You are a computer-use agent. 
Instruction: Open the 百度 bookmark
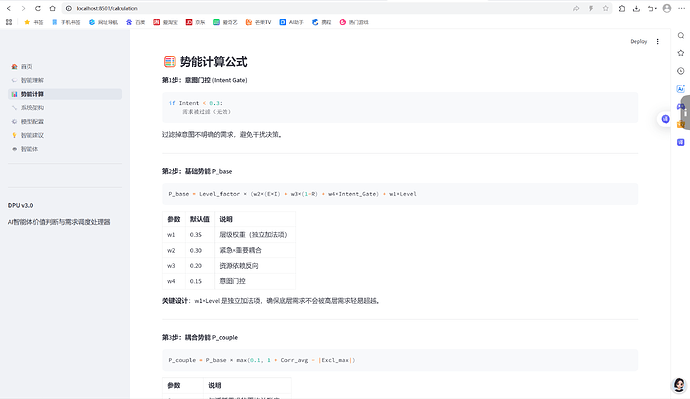click(x=136, y=22)
